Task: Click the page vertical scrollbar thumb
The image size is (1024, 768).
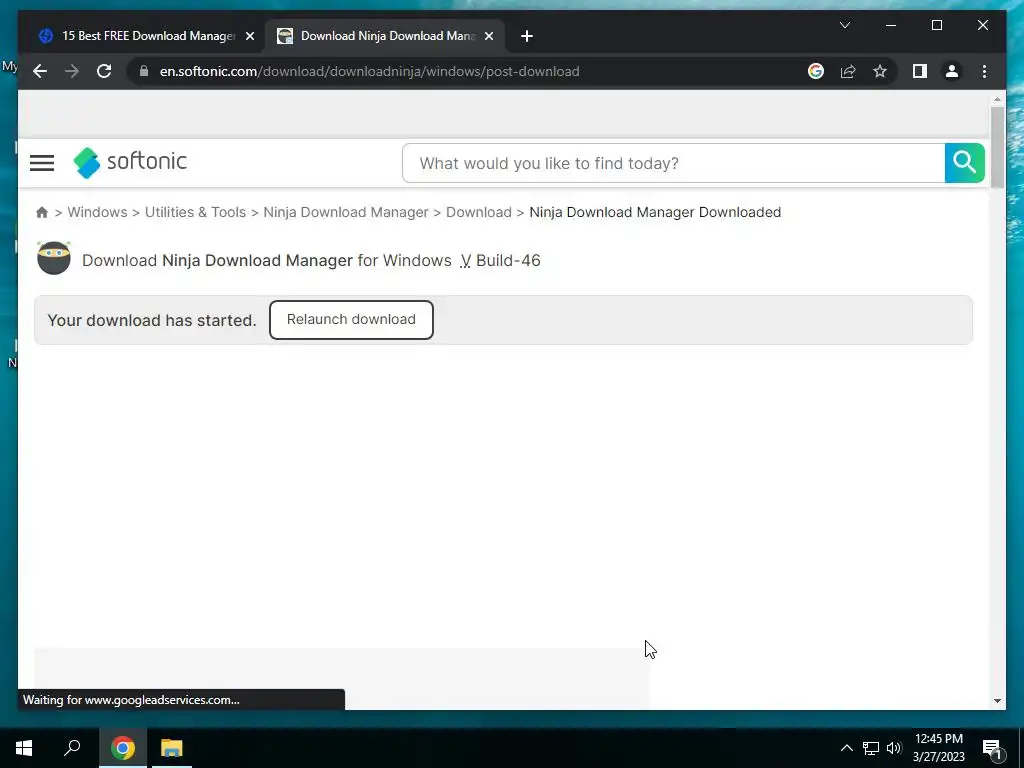Action: pos(997,148)
